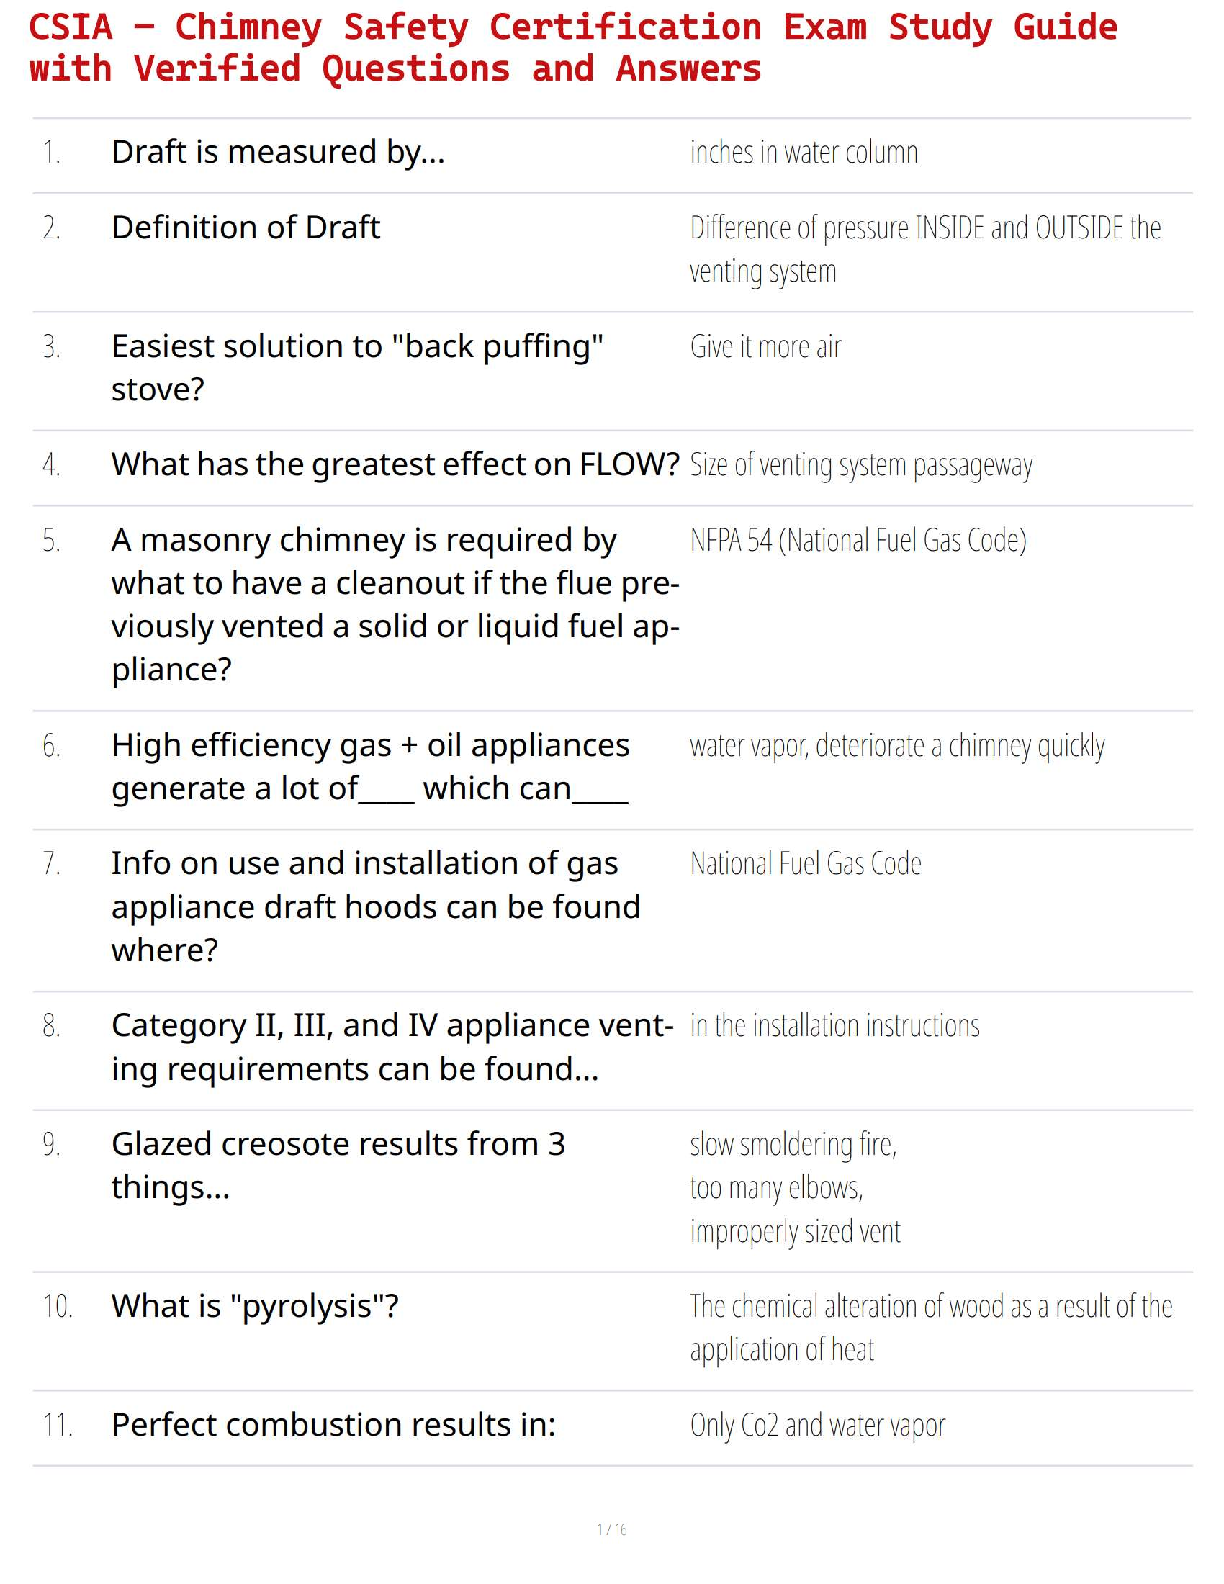Viewport: 1224px width, 1584px height.
Task: Click the high efficiency gas + oil appliances question
Action: click(x=370, y=767)
